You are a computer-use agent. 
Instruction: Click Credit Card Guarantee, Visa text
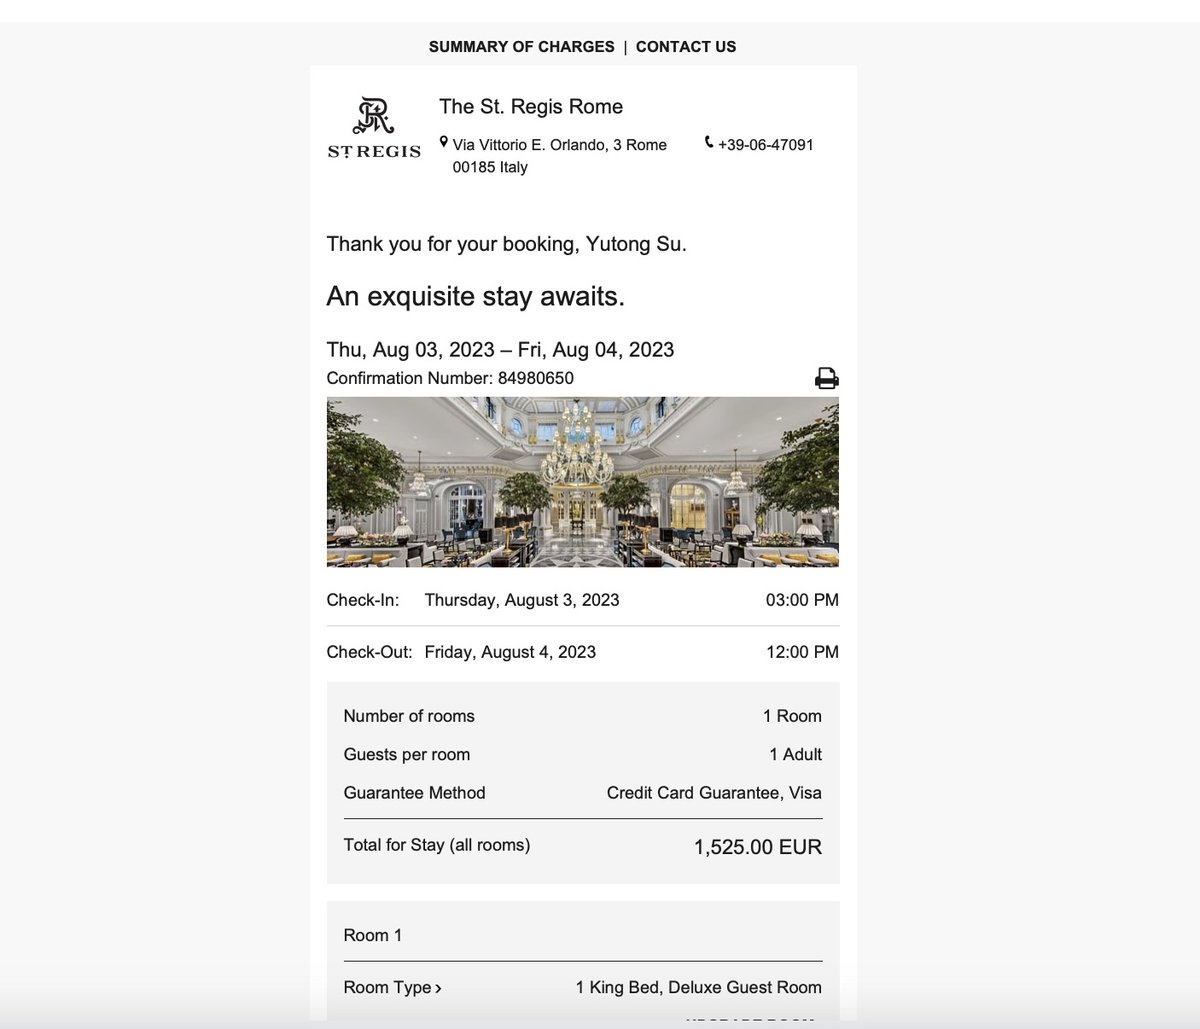coord(714,793)
